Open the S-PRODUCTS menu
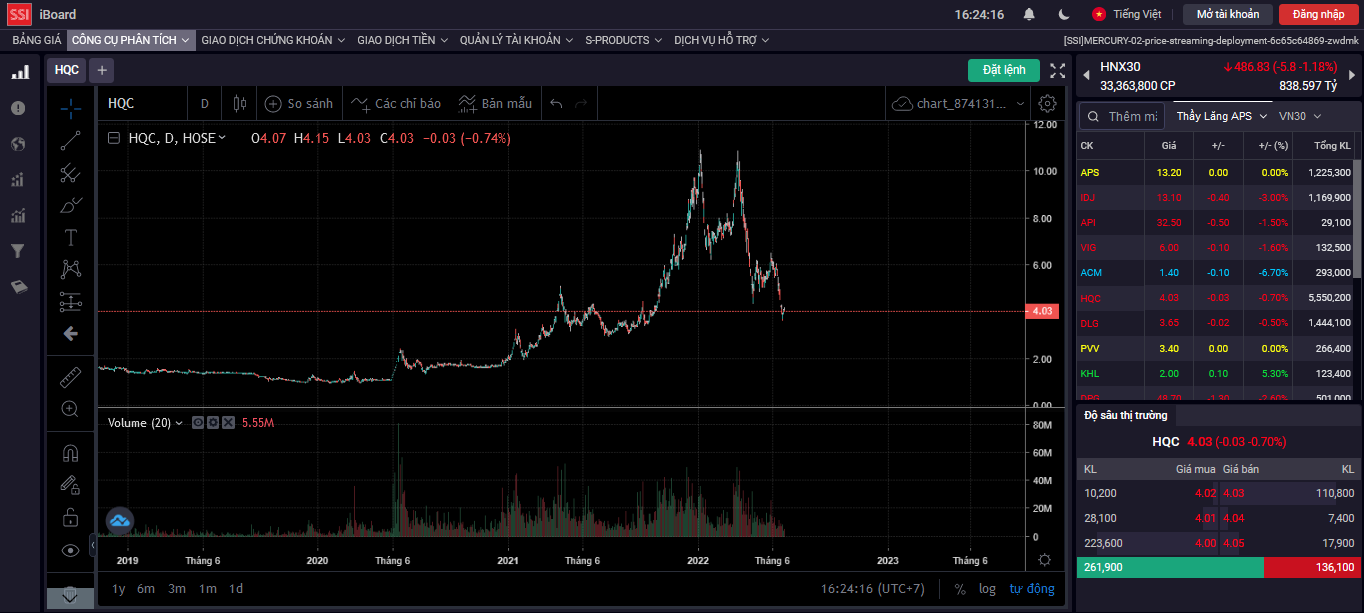Image resolution: width=1364 pixels, height=613 pixels. pyautogui.click(x=624, y=40)
